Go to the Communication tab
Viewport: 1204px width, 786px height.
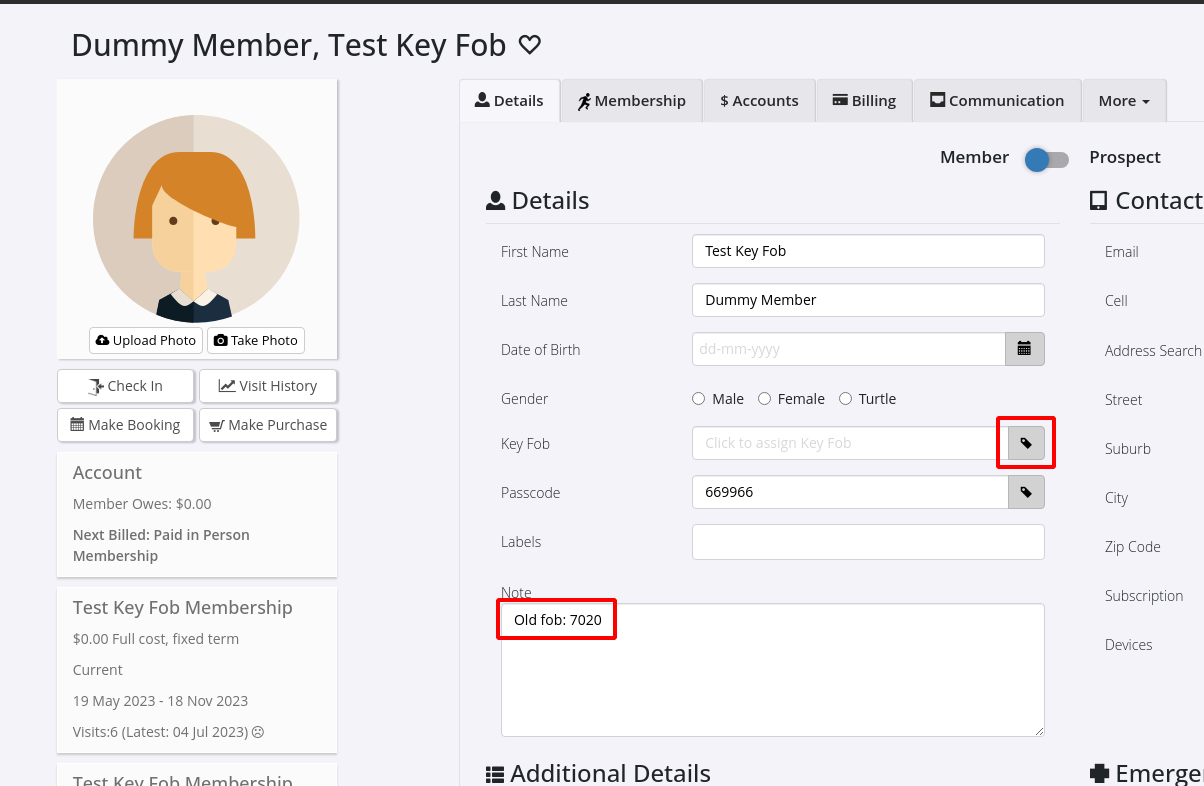(996, 101)
